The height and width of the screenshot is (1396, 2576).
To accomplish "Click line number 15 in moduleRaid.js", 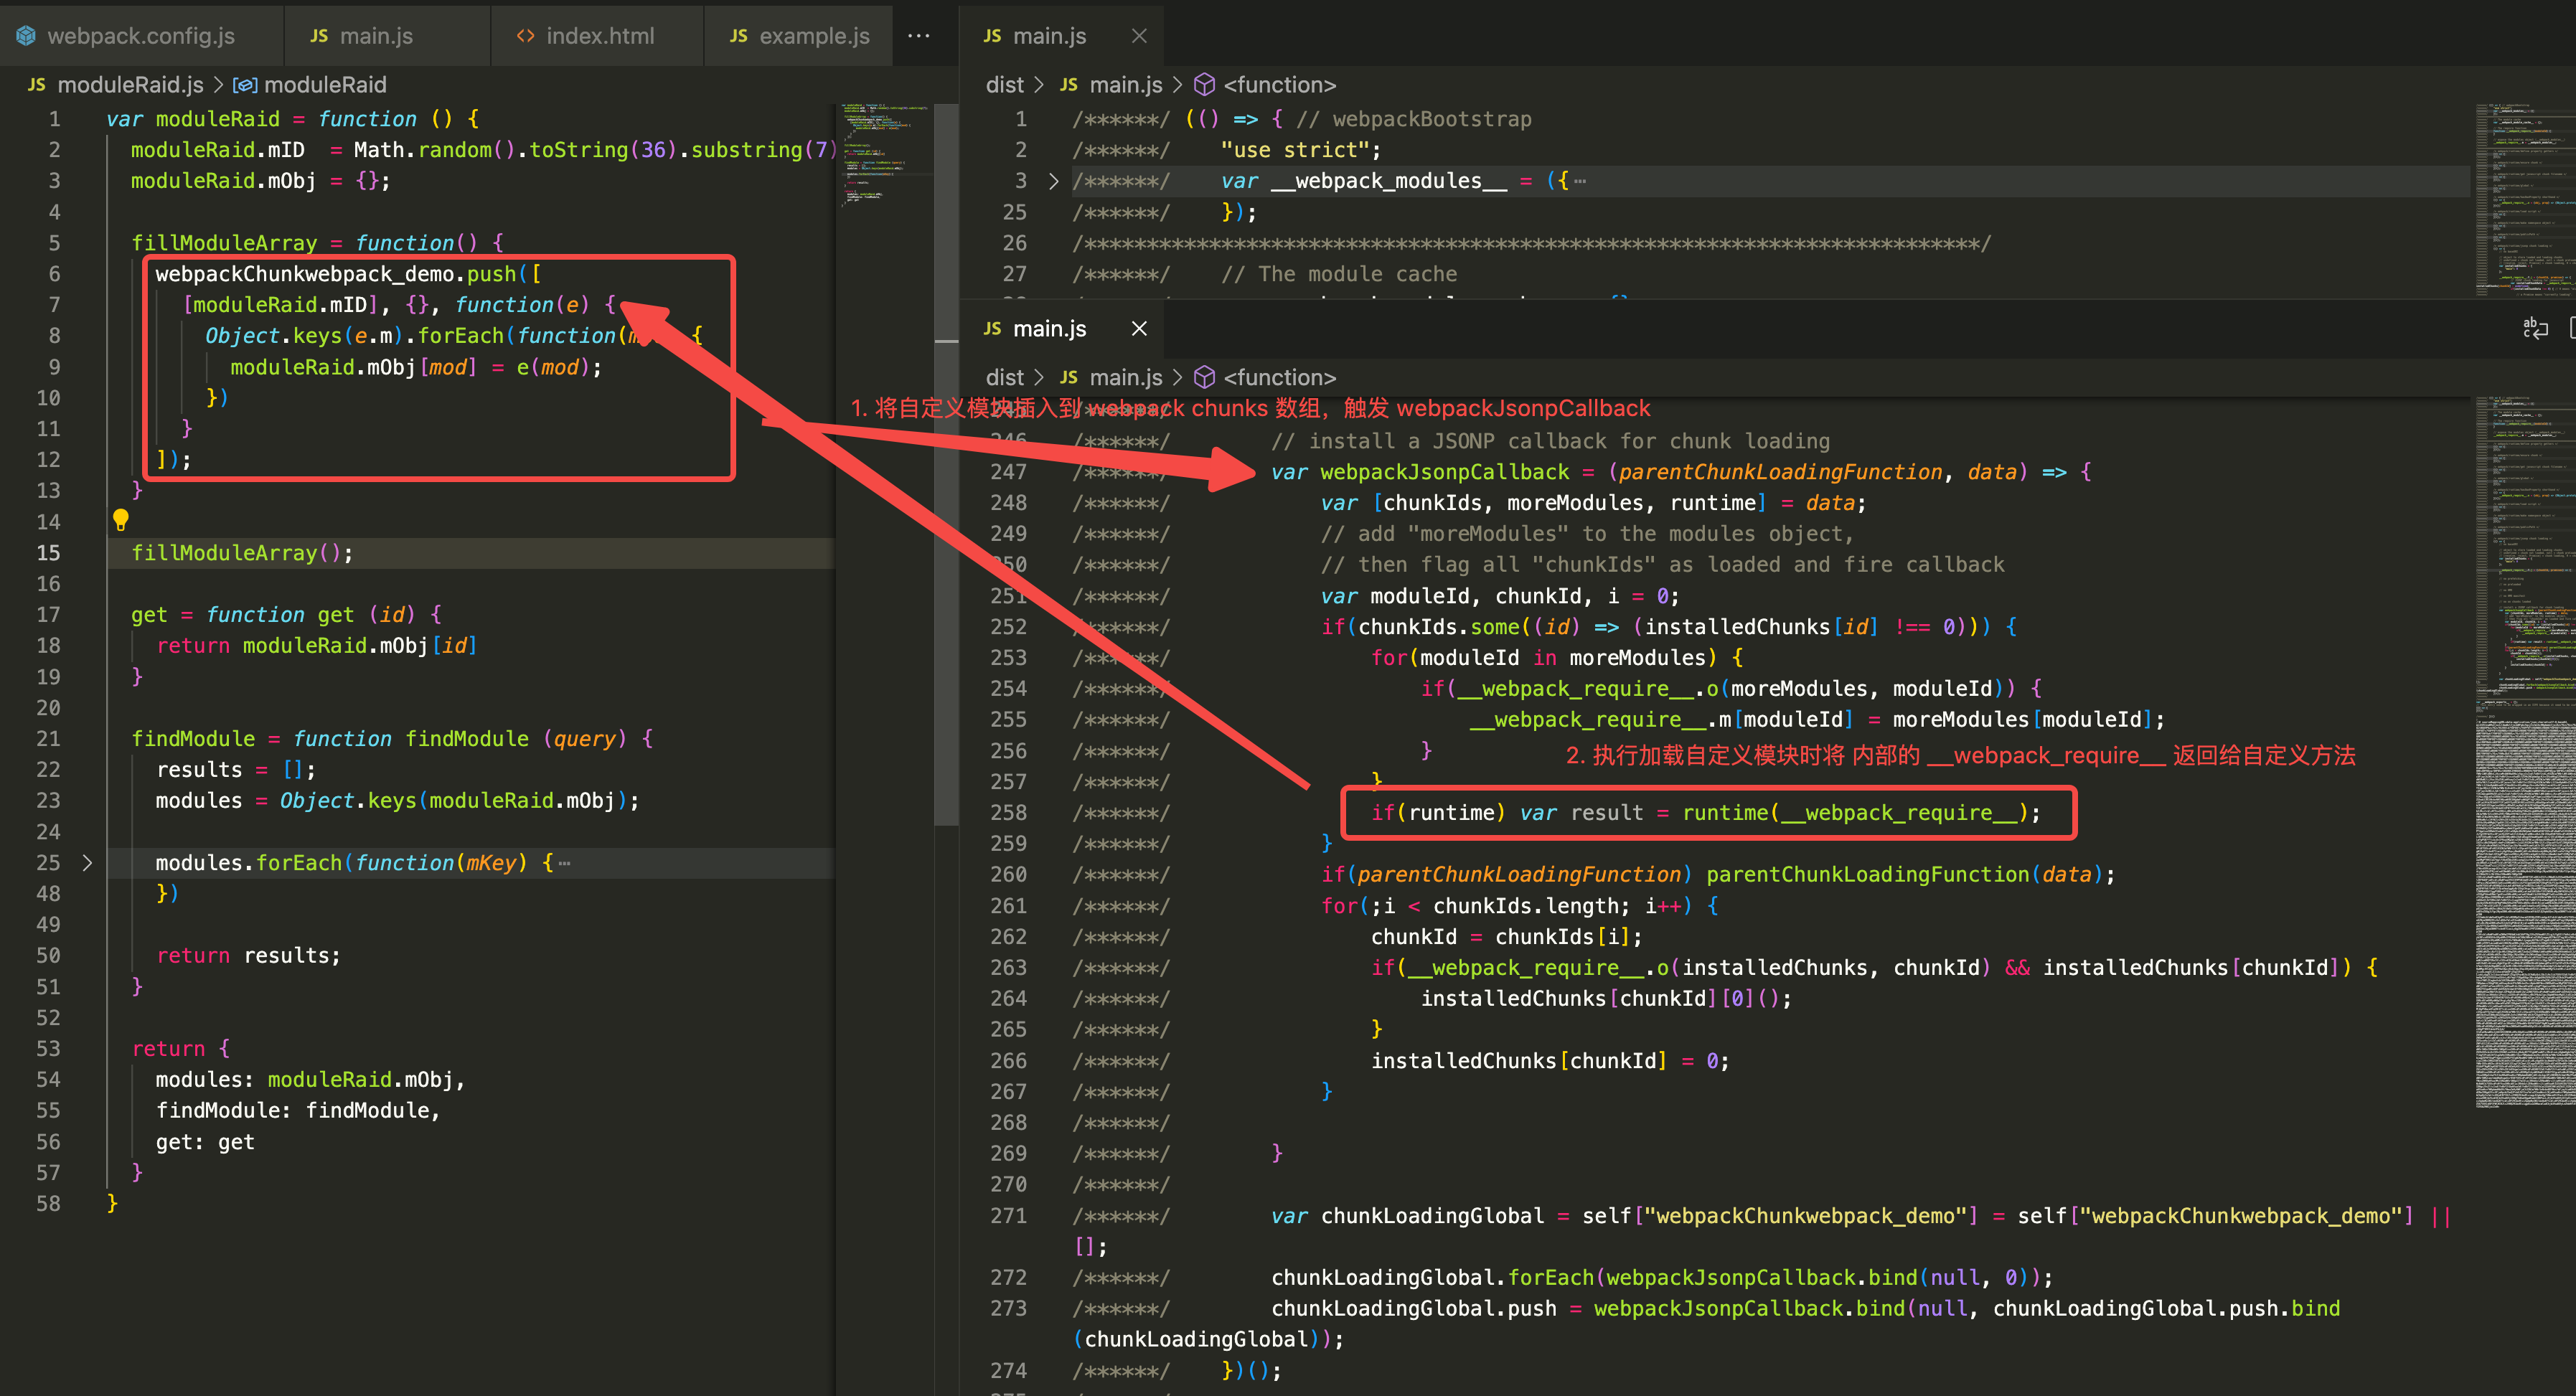I will 48,553.
